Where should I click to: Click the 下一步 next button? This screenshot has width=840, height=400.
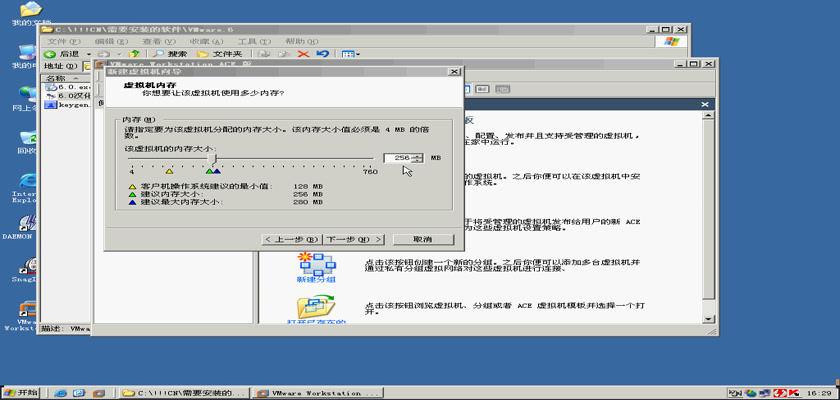354,239
